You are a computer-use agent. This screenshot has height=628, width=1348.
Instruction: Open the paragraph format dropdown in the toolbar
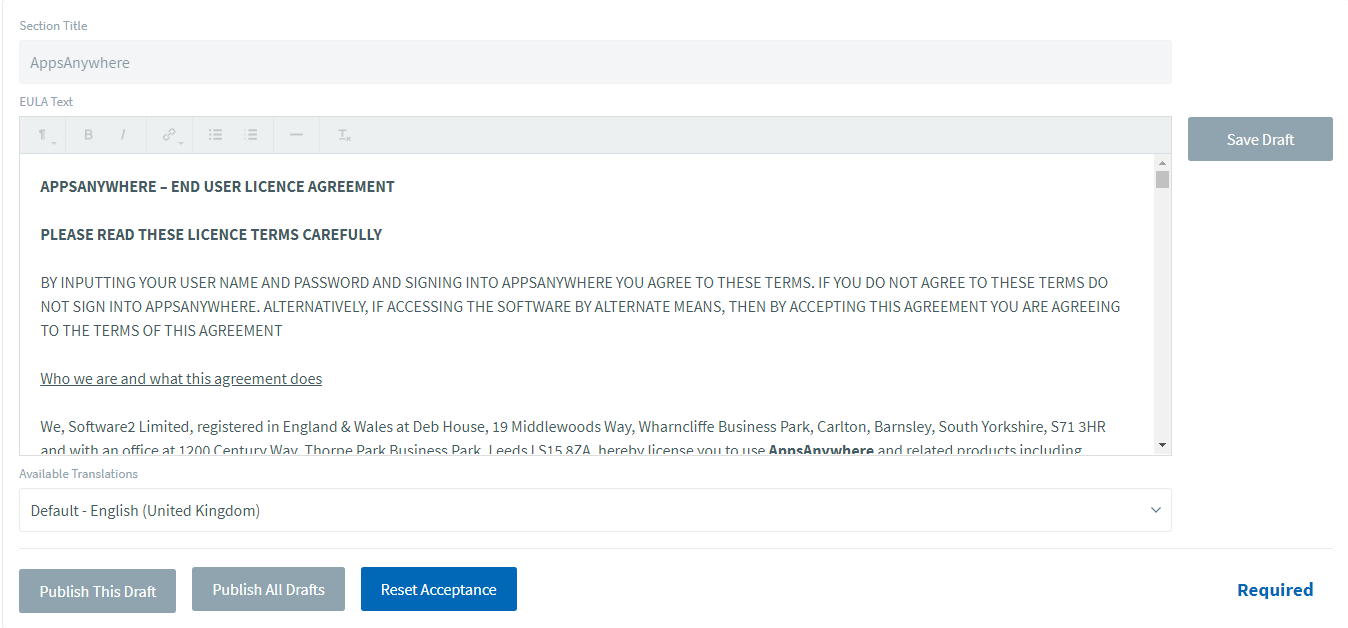tap(45, 135)
